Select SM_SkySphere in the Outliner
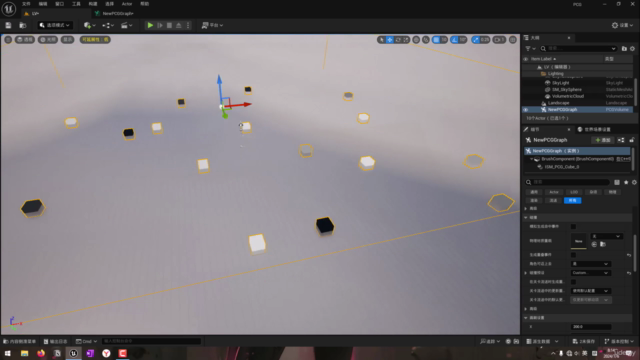The image size is (640, 360). 567,89
